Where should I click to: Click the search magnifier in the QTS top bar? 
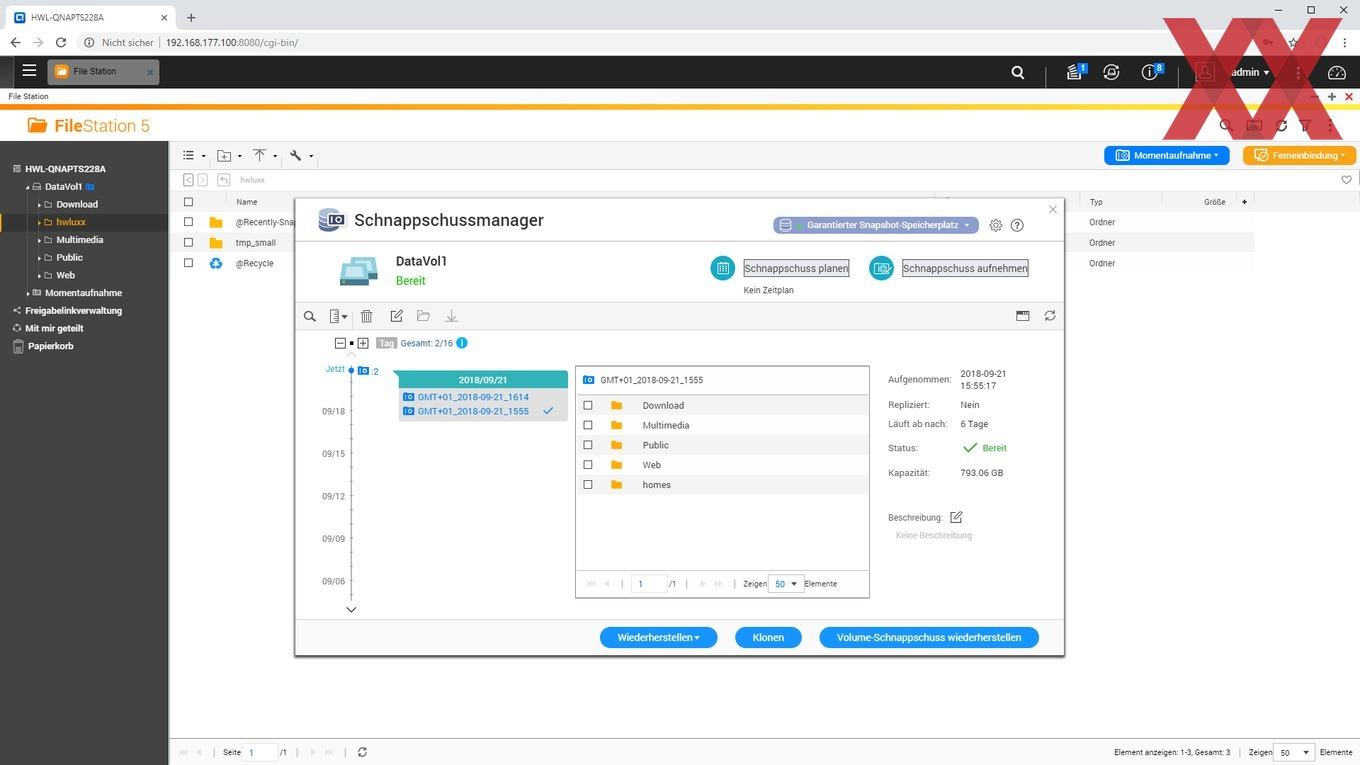(1018, 72)
